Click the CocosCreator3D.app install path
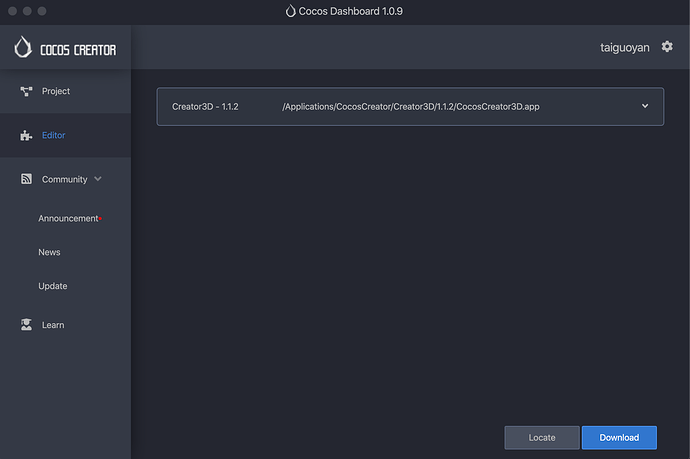The image size is (690, 459). click(x=411, y=106)
